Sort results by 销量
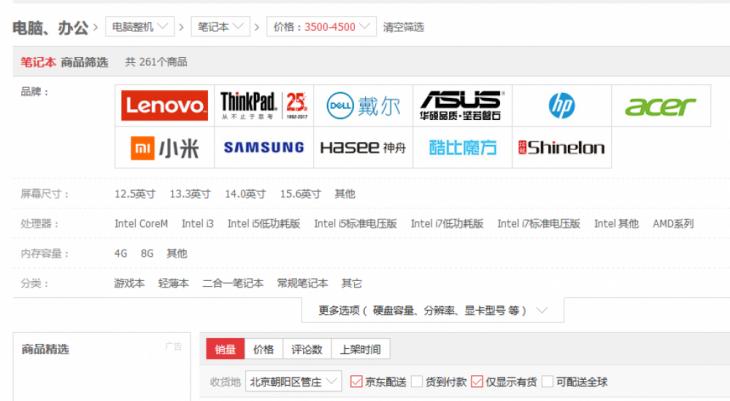Viewport: 730px width, 401px height. pyautogui.click(x=225, y=349)
